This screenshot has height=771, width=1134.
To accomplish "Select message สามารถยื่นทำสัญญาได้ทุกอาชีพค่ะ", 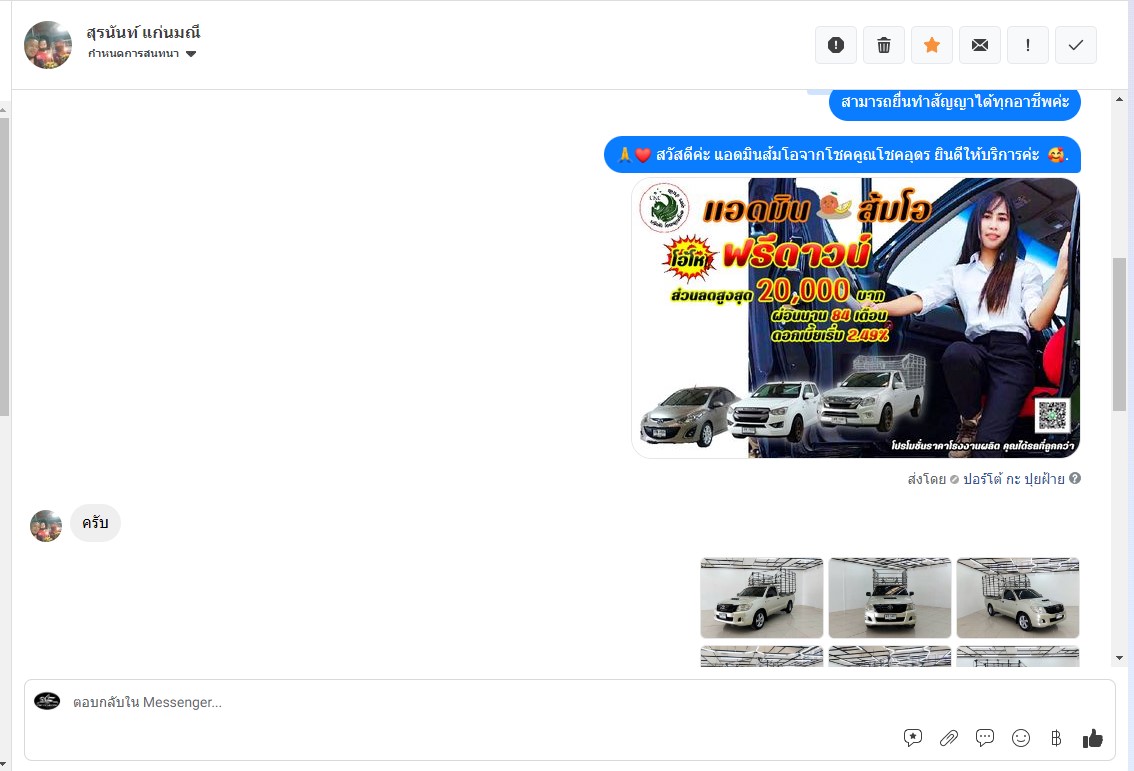I will pyautogui.click(x=955, y=102).
